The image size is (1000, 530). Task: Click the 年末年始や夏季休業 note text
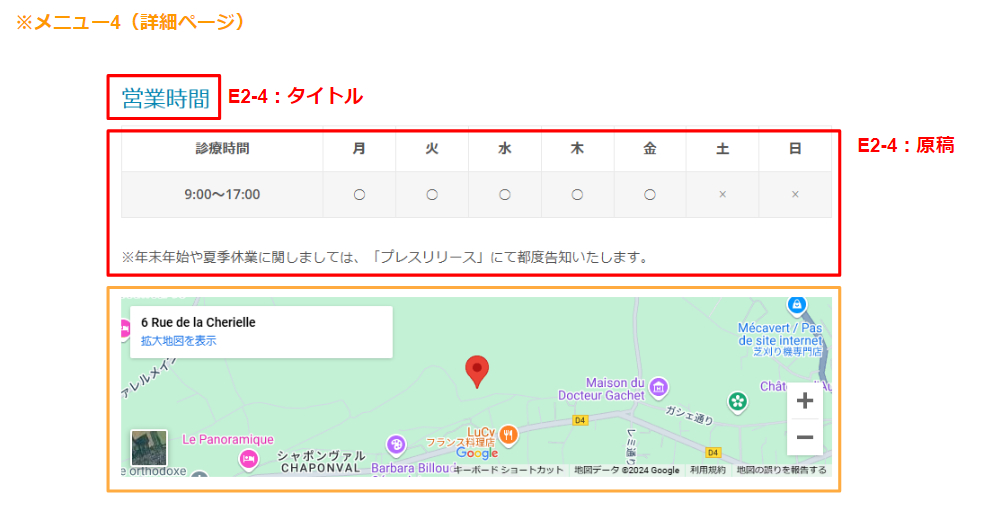click(386, 257)
